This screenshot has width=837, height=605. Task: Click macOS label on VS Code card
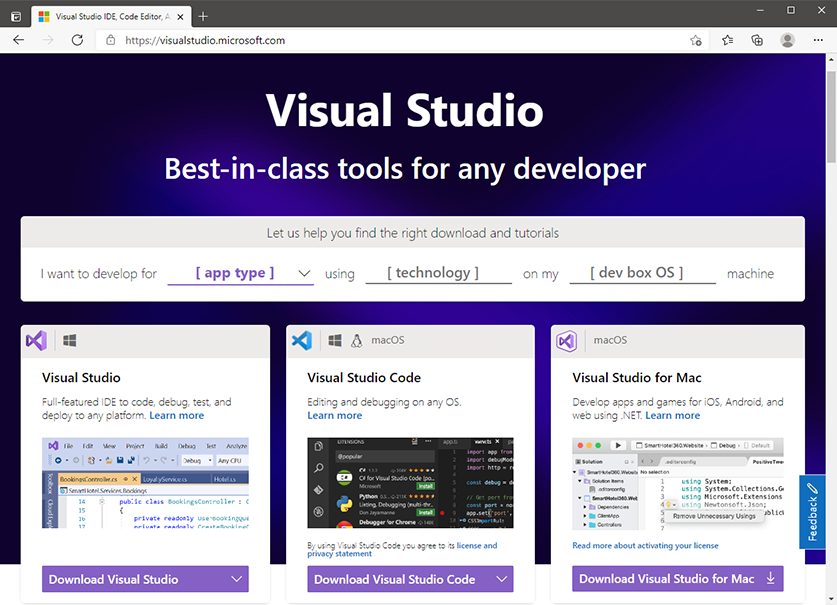388,340
